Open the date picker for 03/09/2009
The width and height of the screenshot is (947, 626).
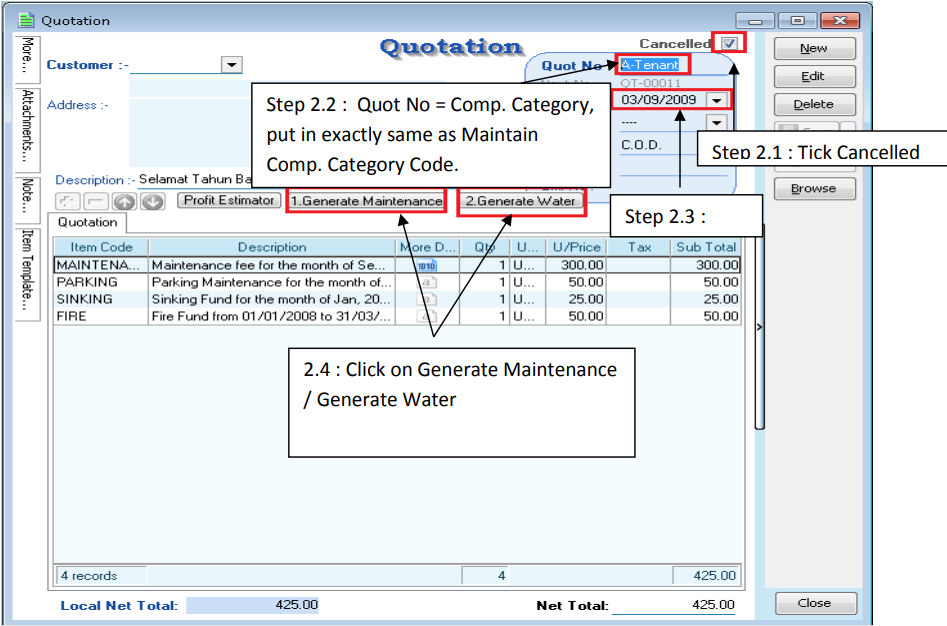pos(717,100)
